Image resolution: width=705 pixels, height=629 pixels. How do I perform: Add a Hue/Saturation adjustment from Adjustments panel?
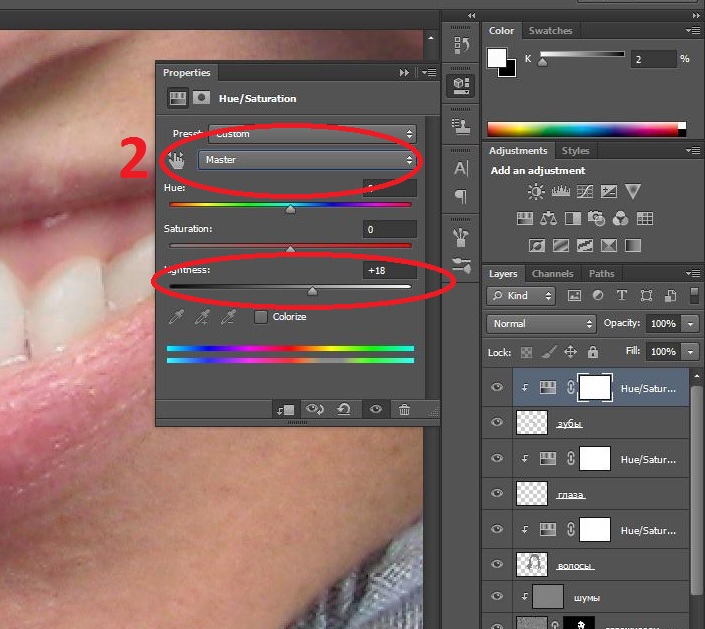click(524, 219)
